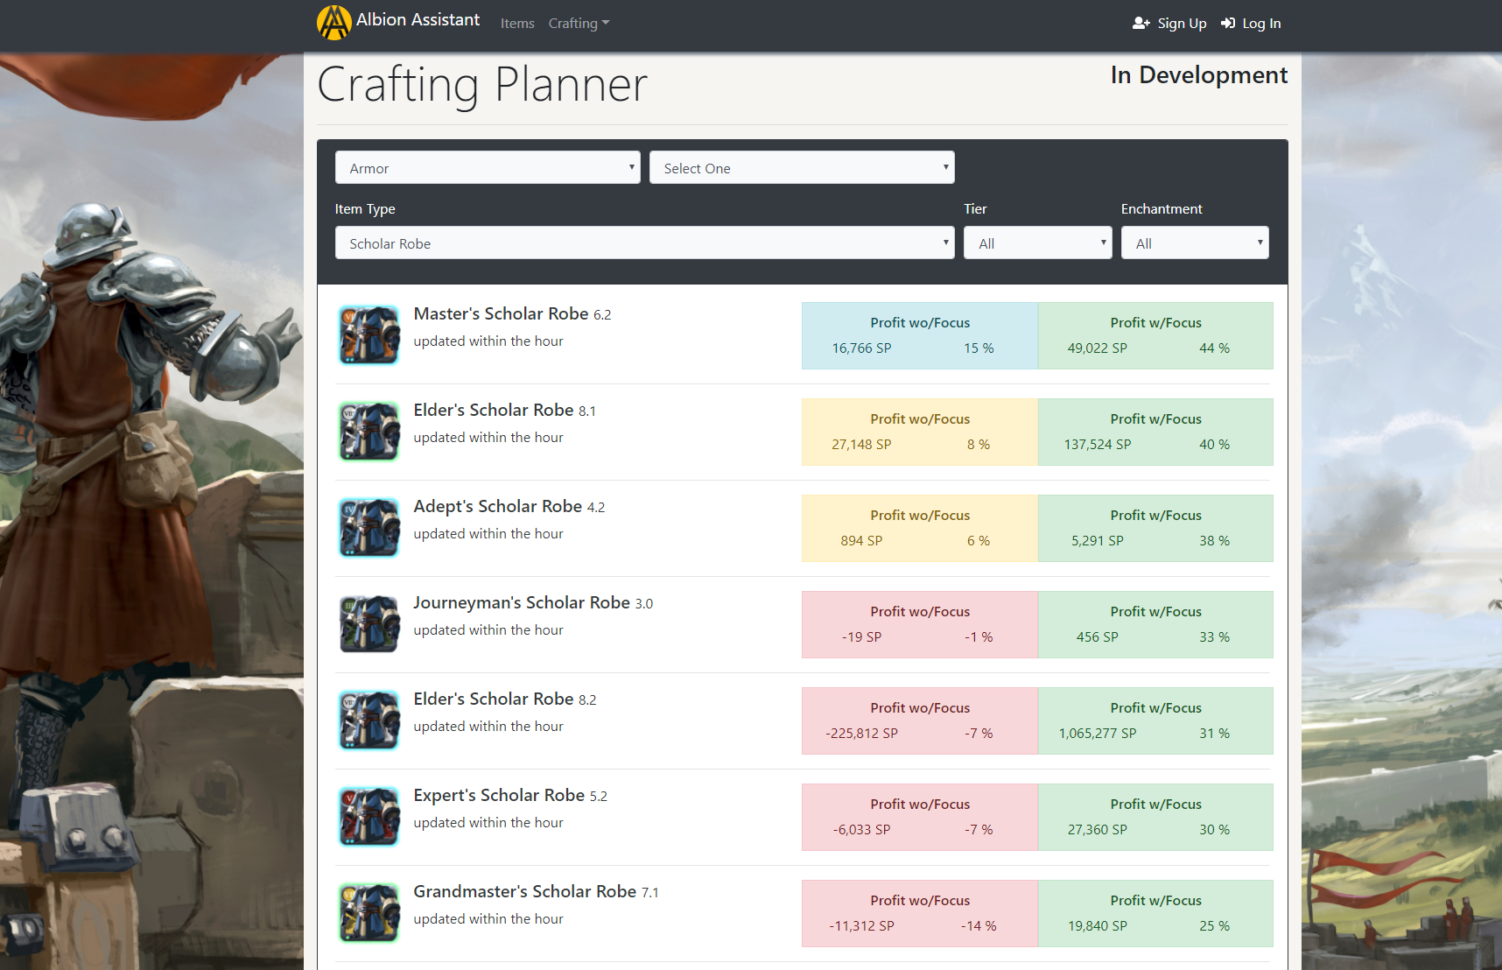This screenshot has width=1502, height=970.
Task: Click the Log In link
Action: coord(1260,22)
